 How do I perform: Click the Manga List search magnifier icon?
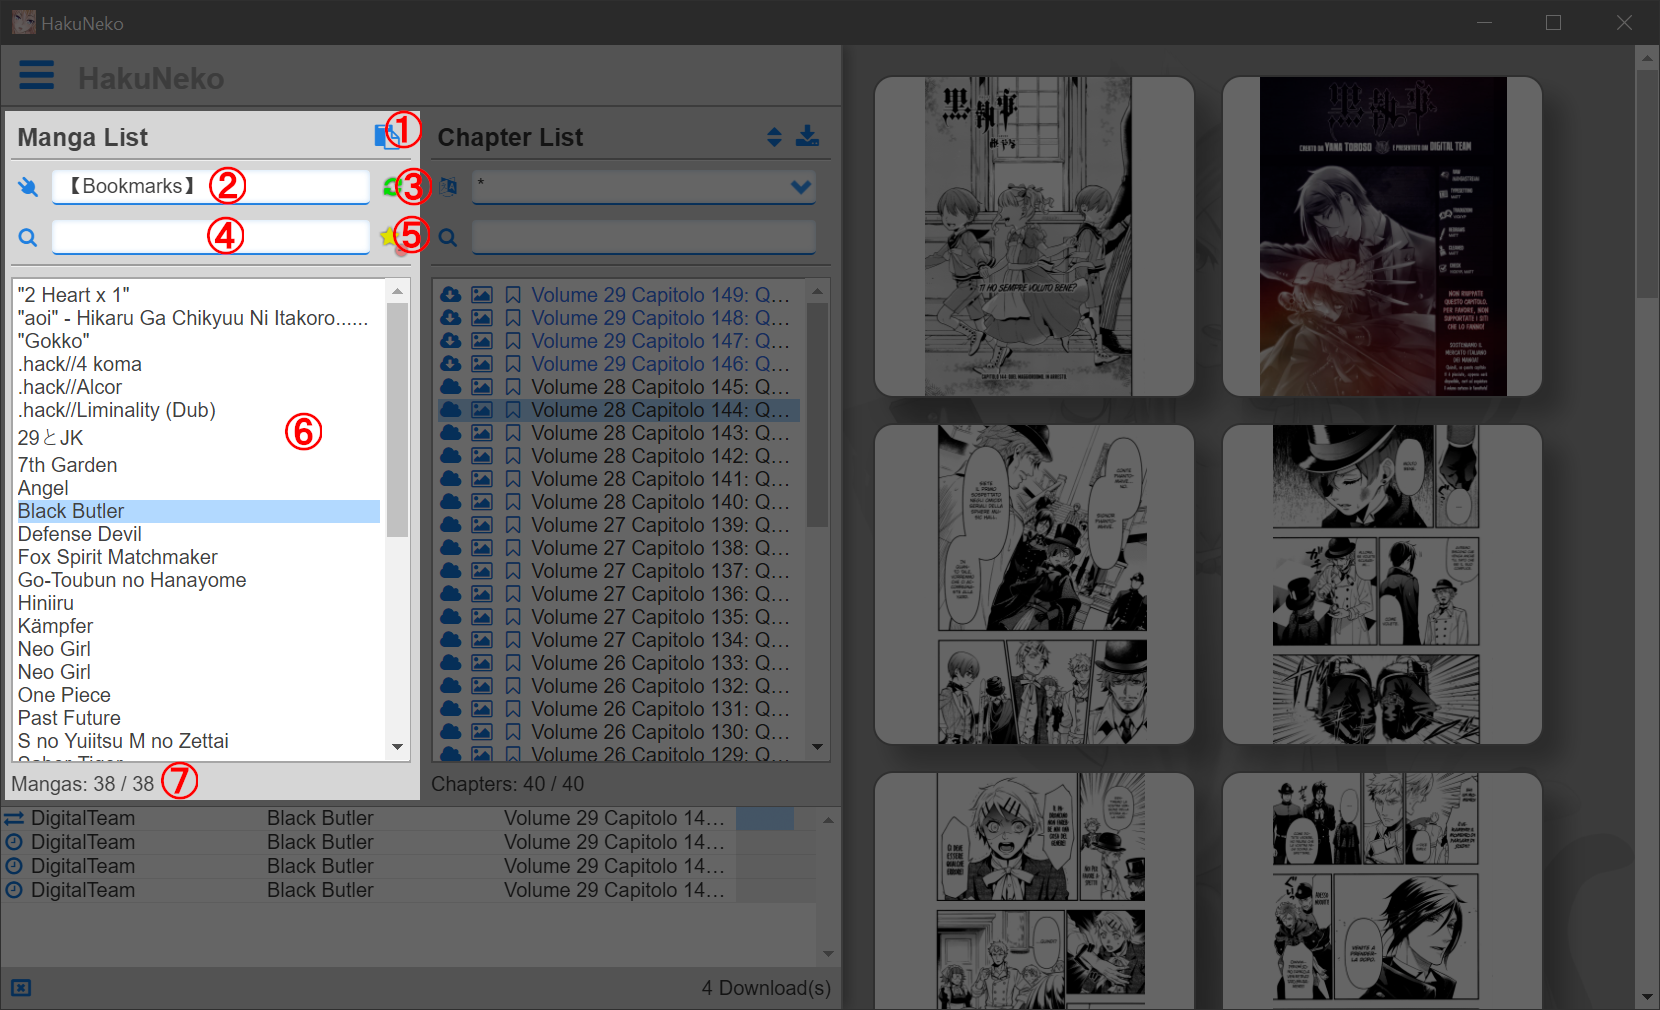point(28,237)
